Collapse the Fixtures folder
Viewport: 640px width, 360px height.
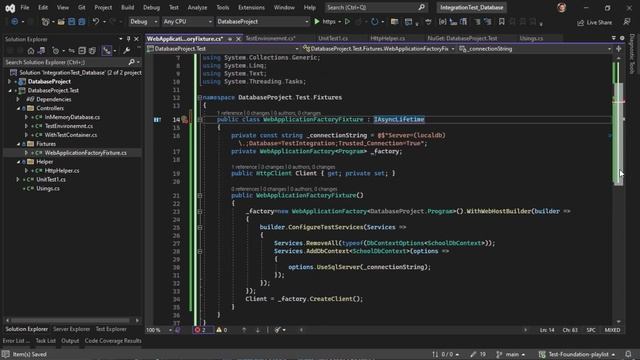tap(18, 144)
